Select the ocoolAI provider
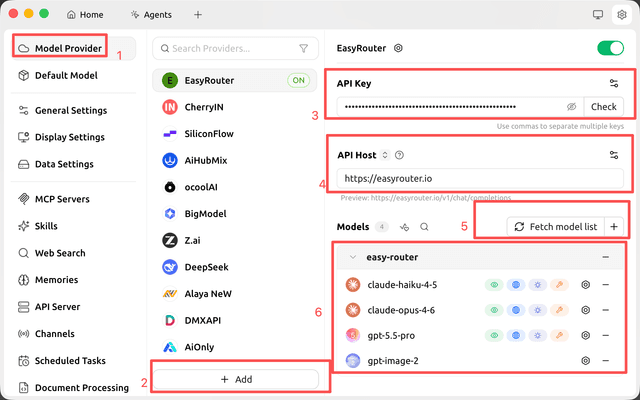Image resolution: width=640 pixels, height=400 pixels. tap(235, 187)
